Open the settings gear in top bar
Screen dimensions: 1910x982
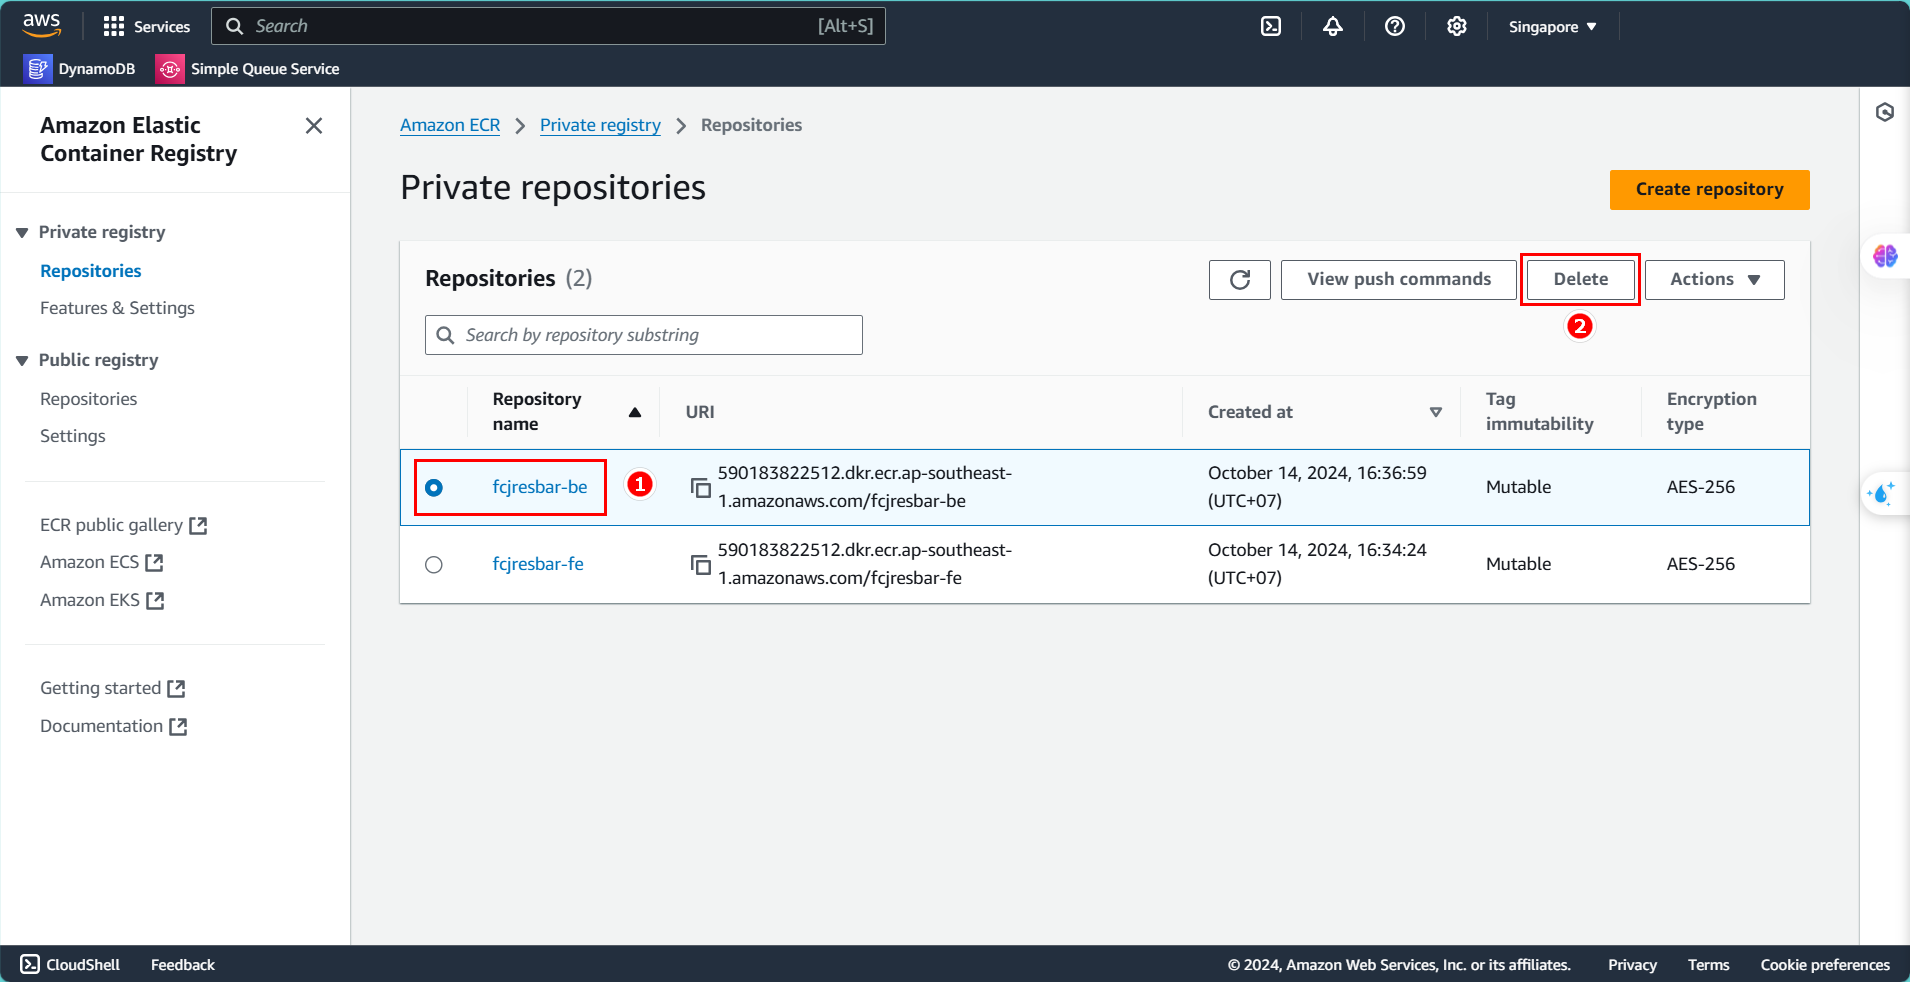[1457, 26]
